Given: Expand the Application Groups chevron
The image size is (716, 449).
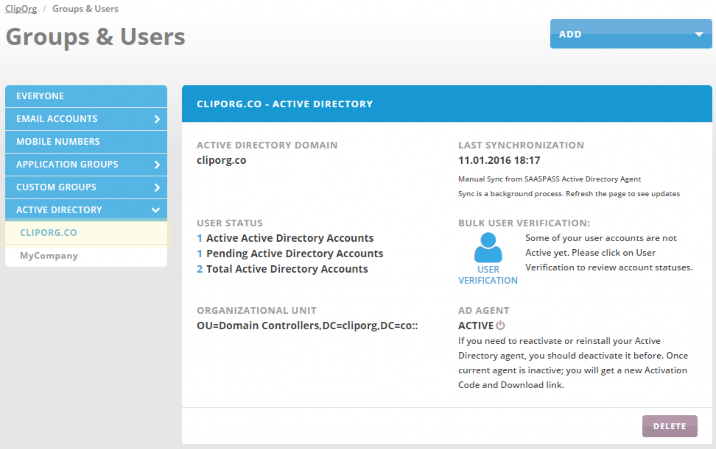Looking at the screenshot, I should (x=156, y=164).
